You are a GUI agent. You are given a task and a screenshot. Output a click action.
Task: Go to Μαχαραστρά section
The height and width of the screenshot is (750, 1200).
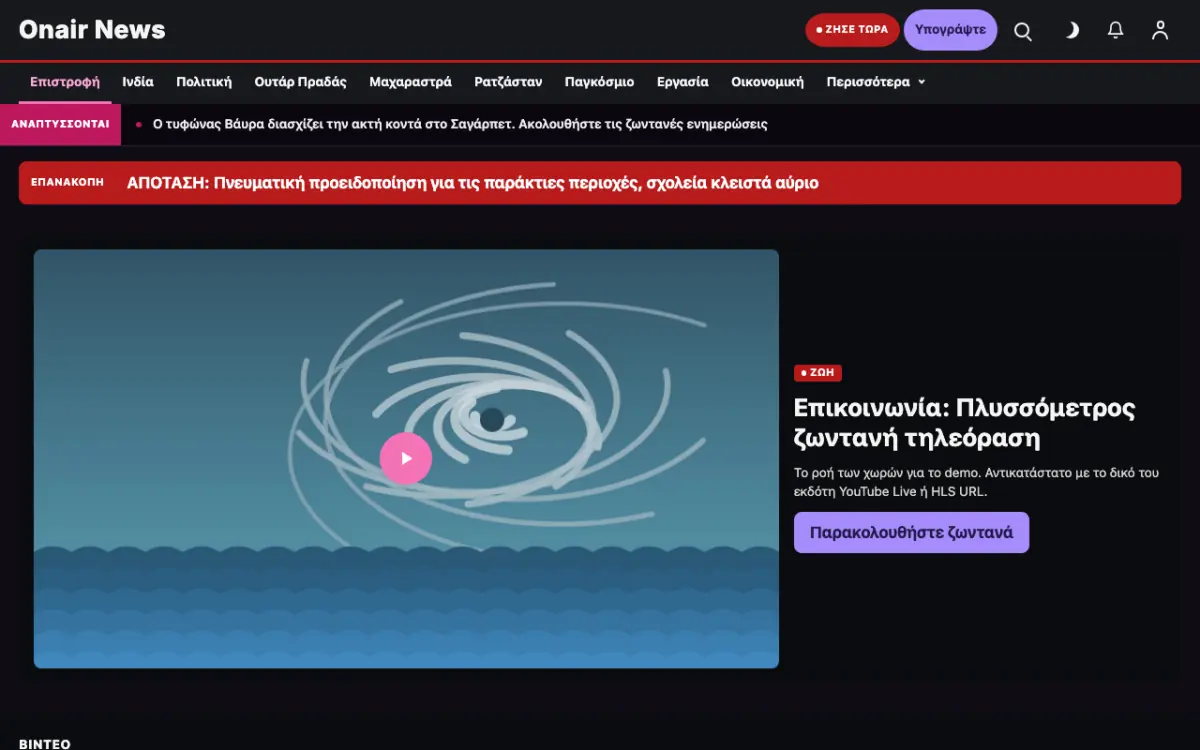pyautogui.click(x=410, y=82)
